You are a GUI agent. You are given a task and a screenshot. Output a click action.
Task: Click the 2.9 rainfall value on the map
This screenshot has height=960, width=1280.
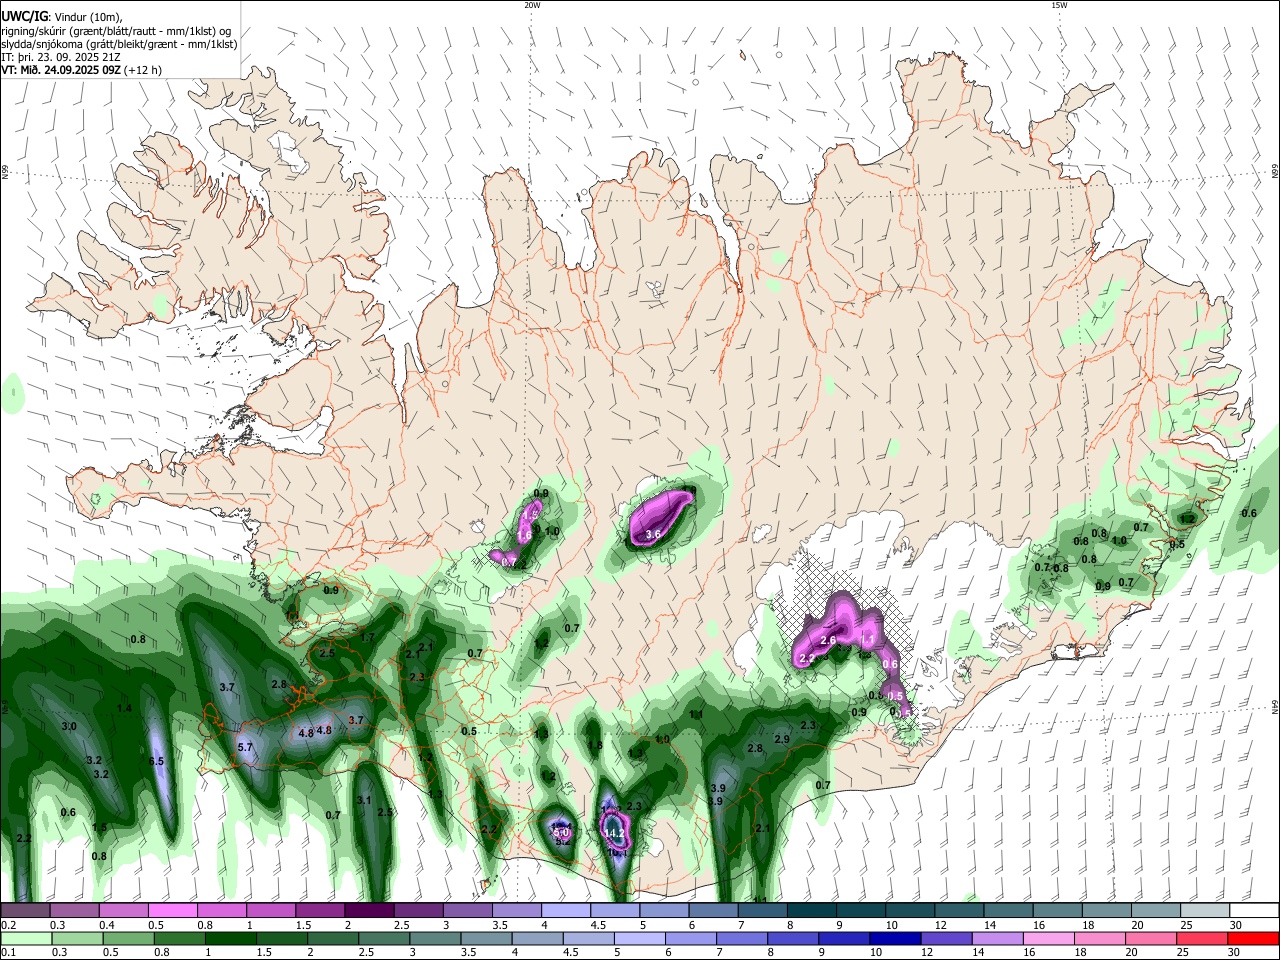782,739
